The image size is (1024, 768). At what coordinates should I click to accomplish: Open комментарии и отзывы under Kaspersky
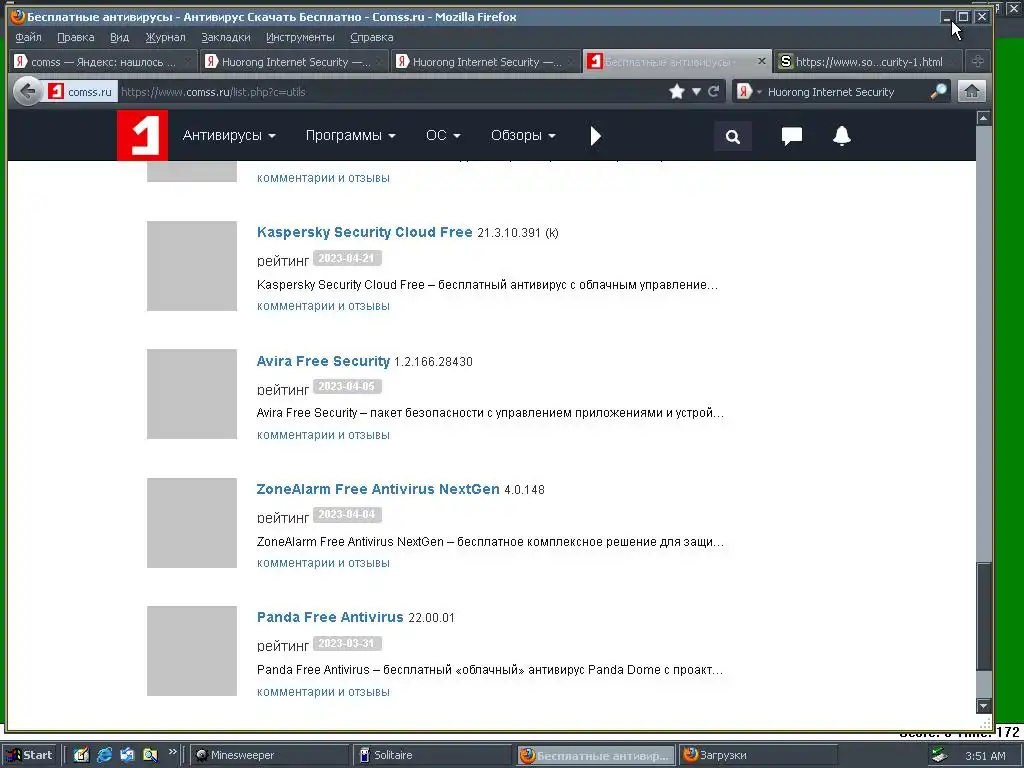pyautogui.click(x=323, y=306)
